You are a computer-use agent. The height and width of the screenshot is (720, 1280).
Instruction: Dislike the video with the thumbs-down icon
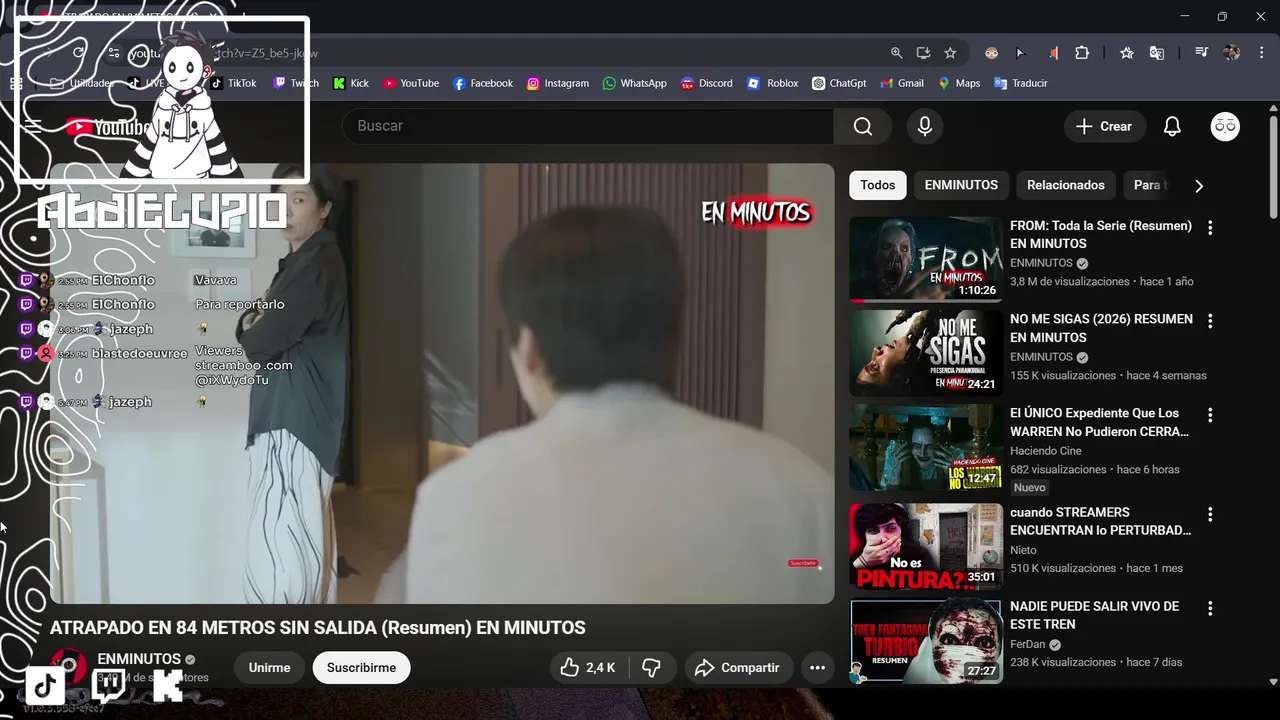point(651,668)
